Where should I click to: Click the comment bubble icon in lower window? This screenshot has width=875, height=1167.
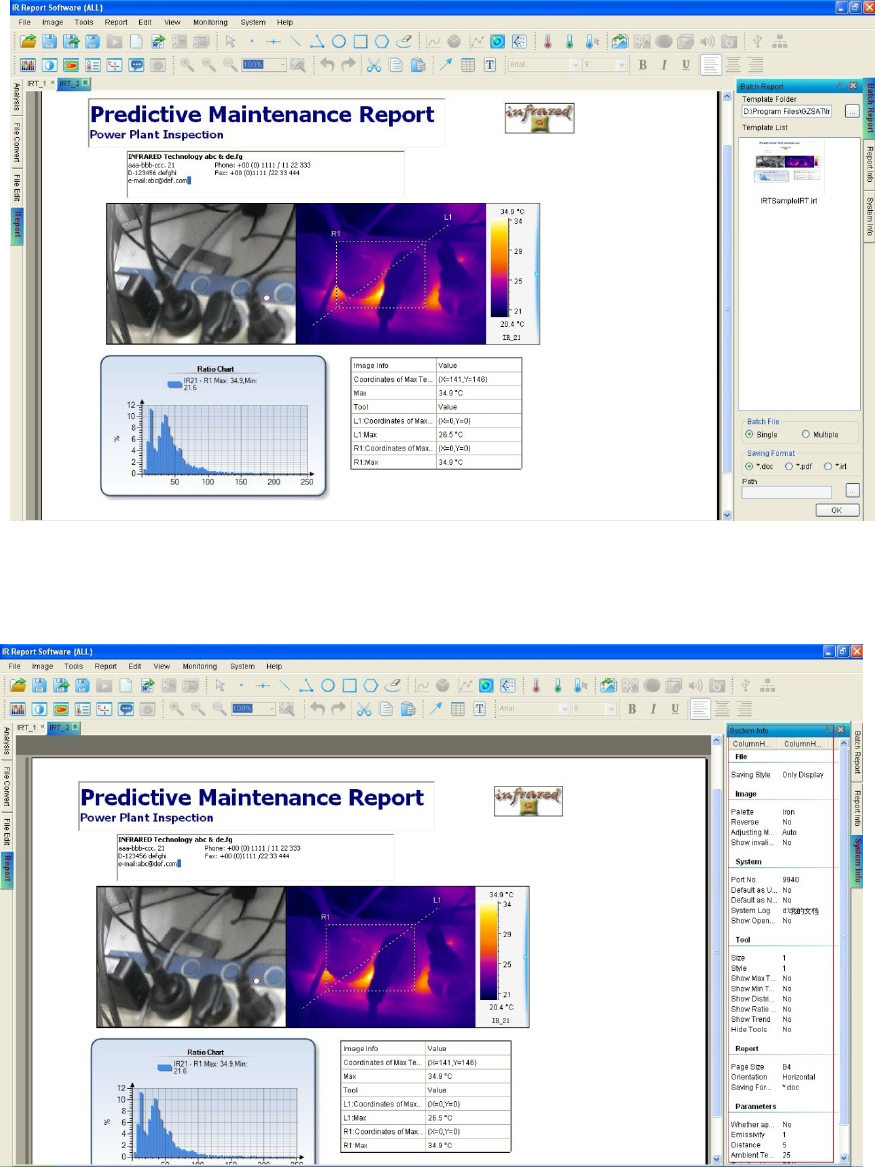click(x=126, y=709)
